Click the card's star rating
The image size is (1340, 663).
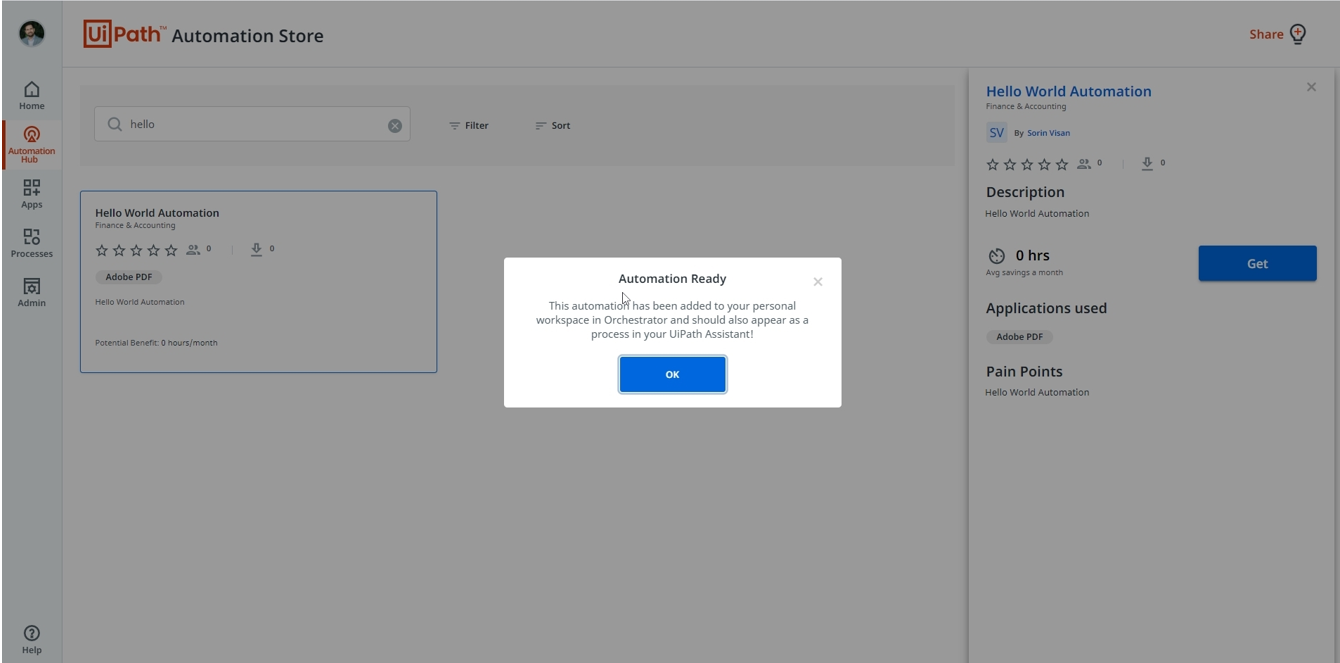click(136, 250)
